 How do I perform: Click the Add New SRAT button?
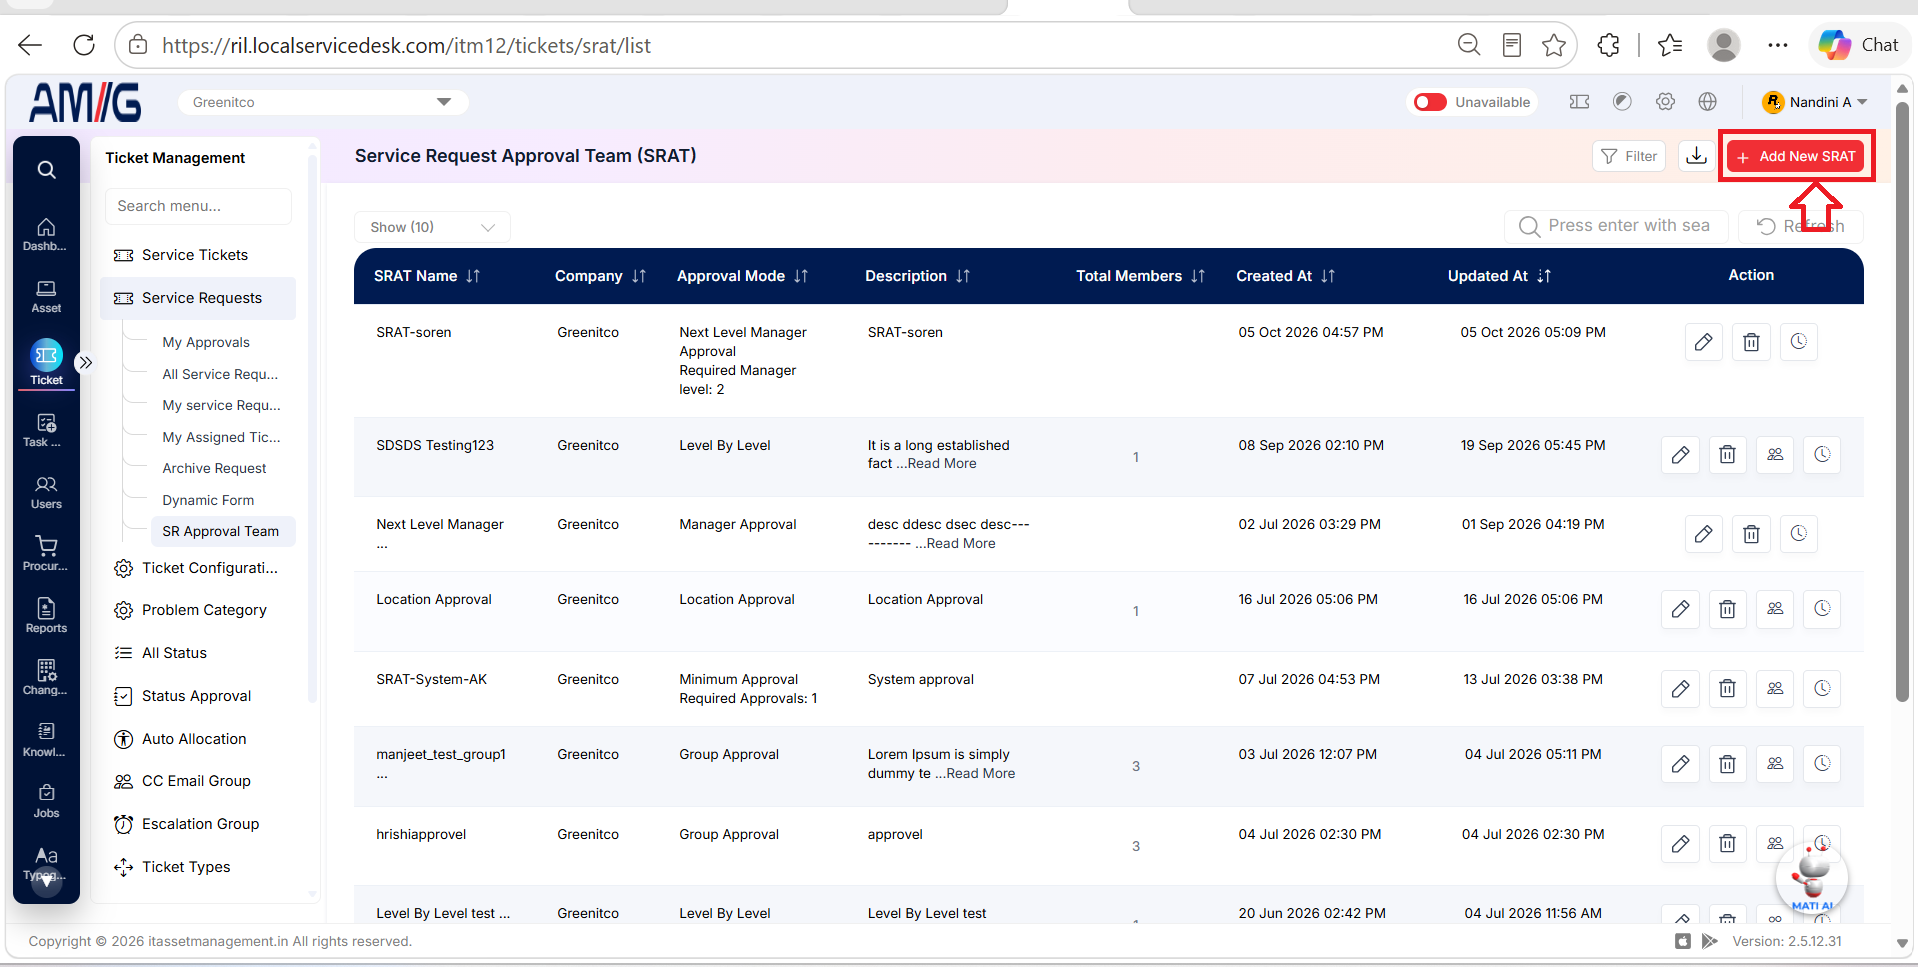coord(1796,156)
